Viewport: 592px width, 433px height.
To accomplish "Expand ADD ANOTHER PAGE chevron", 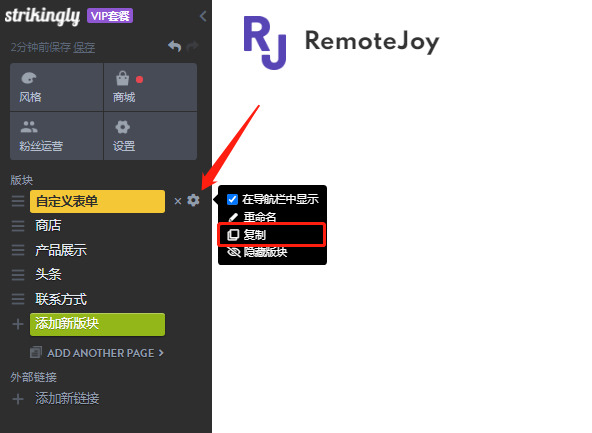I will click(161, 353).
